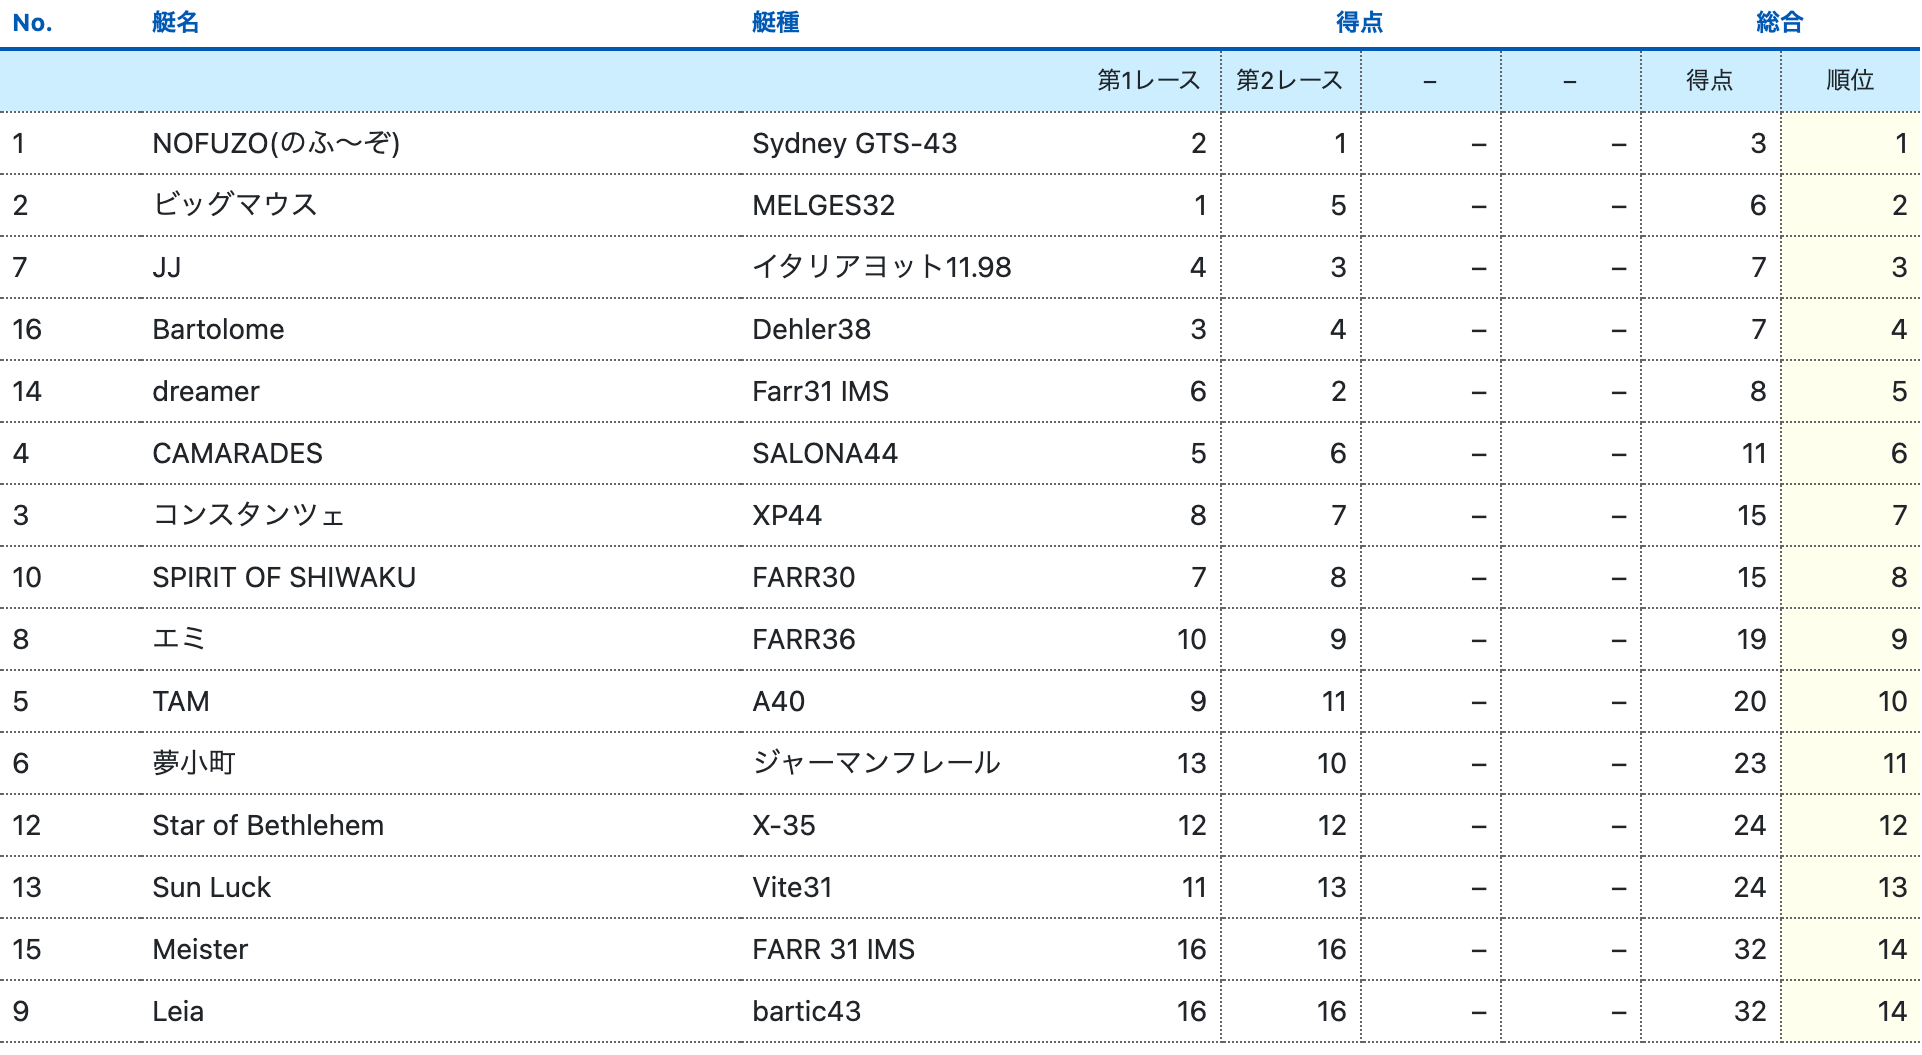Click the 順位 sub-header
Screen dimensions: 1922x1055
pyautogui.click(x=1849, y=80)
